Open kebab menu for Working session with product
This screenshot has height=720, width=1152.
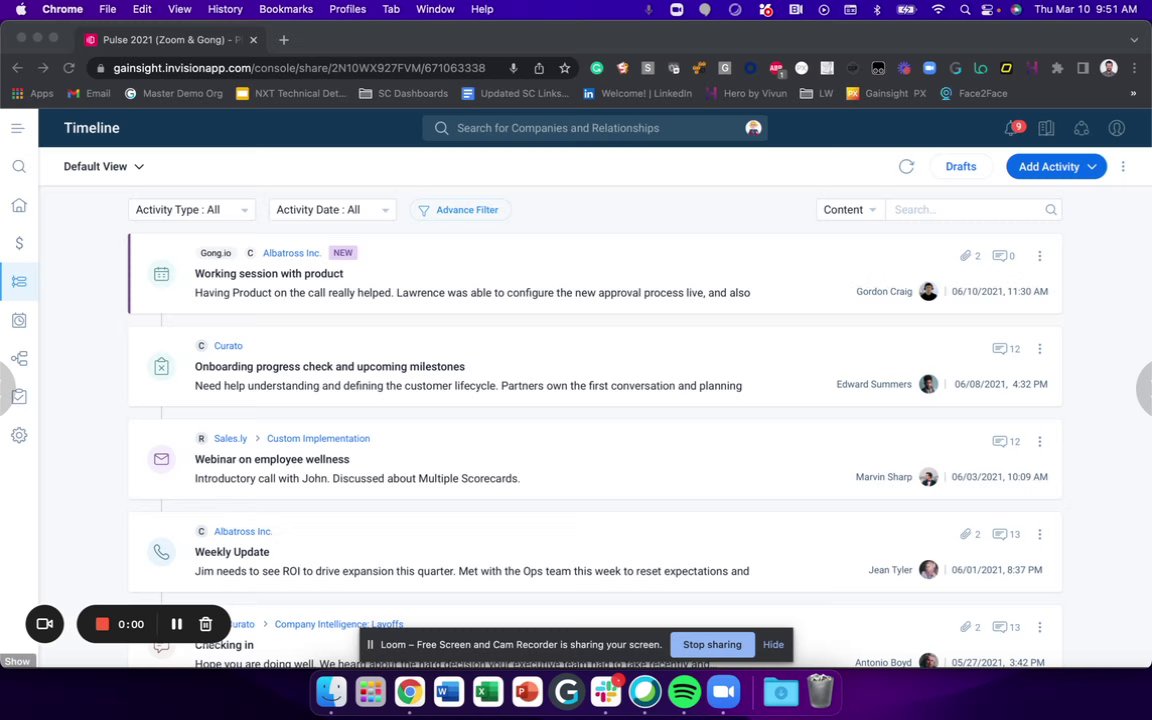pyautogui.click(x=1040, y=256)
